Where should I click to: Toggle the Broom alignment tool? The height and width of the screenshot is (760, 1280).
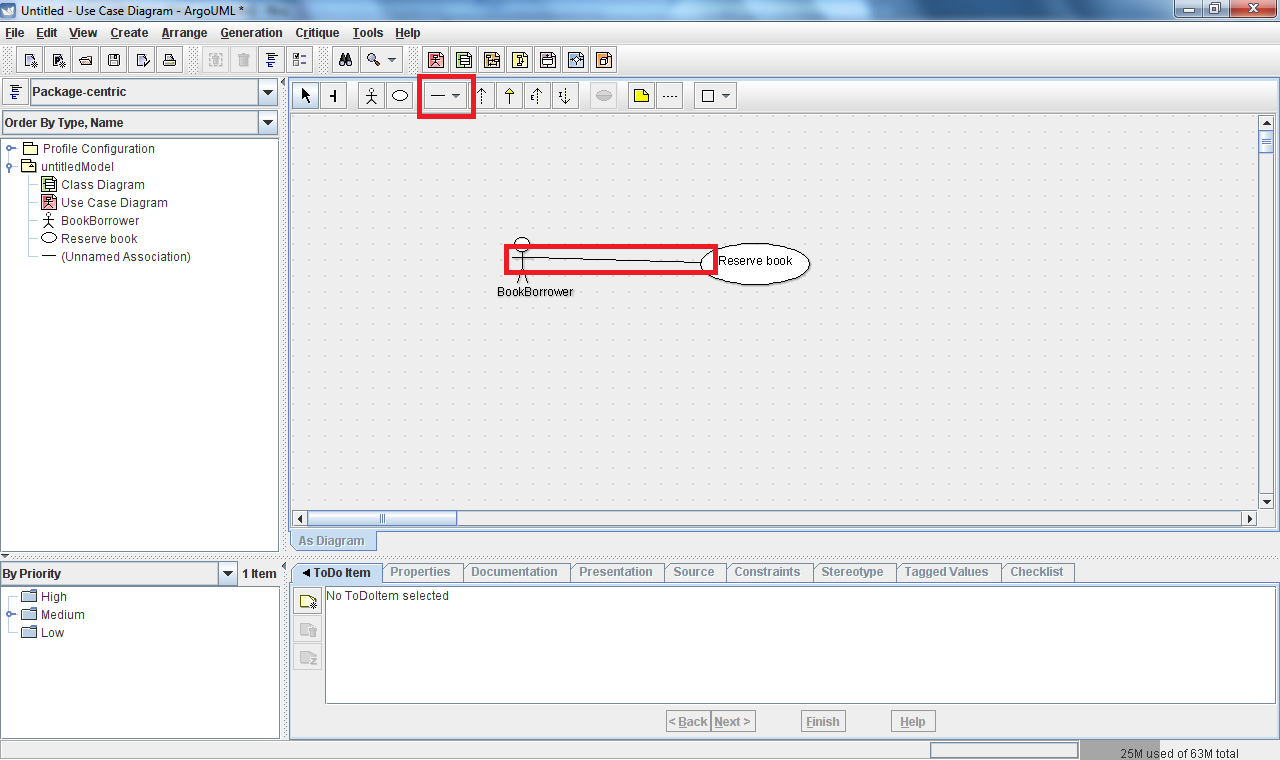pos(332,96)
